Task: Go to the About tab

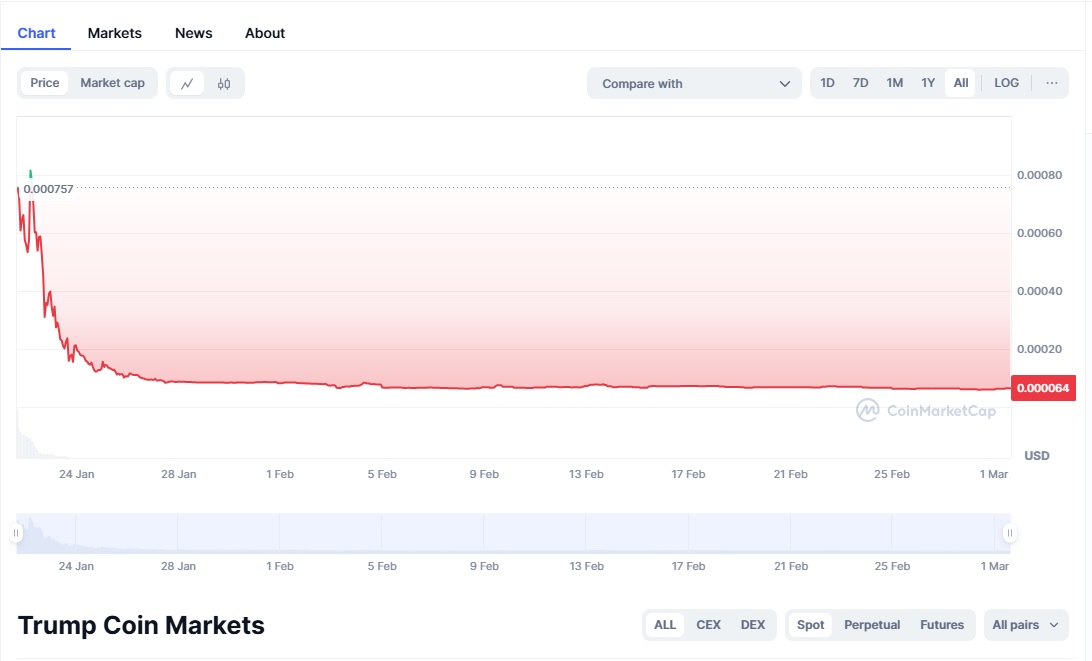Action: (265, 33)
